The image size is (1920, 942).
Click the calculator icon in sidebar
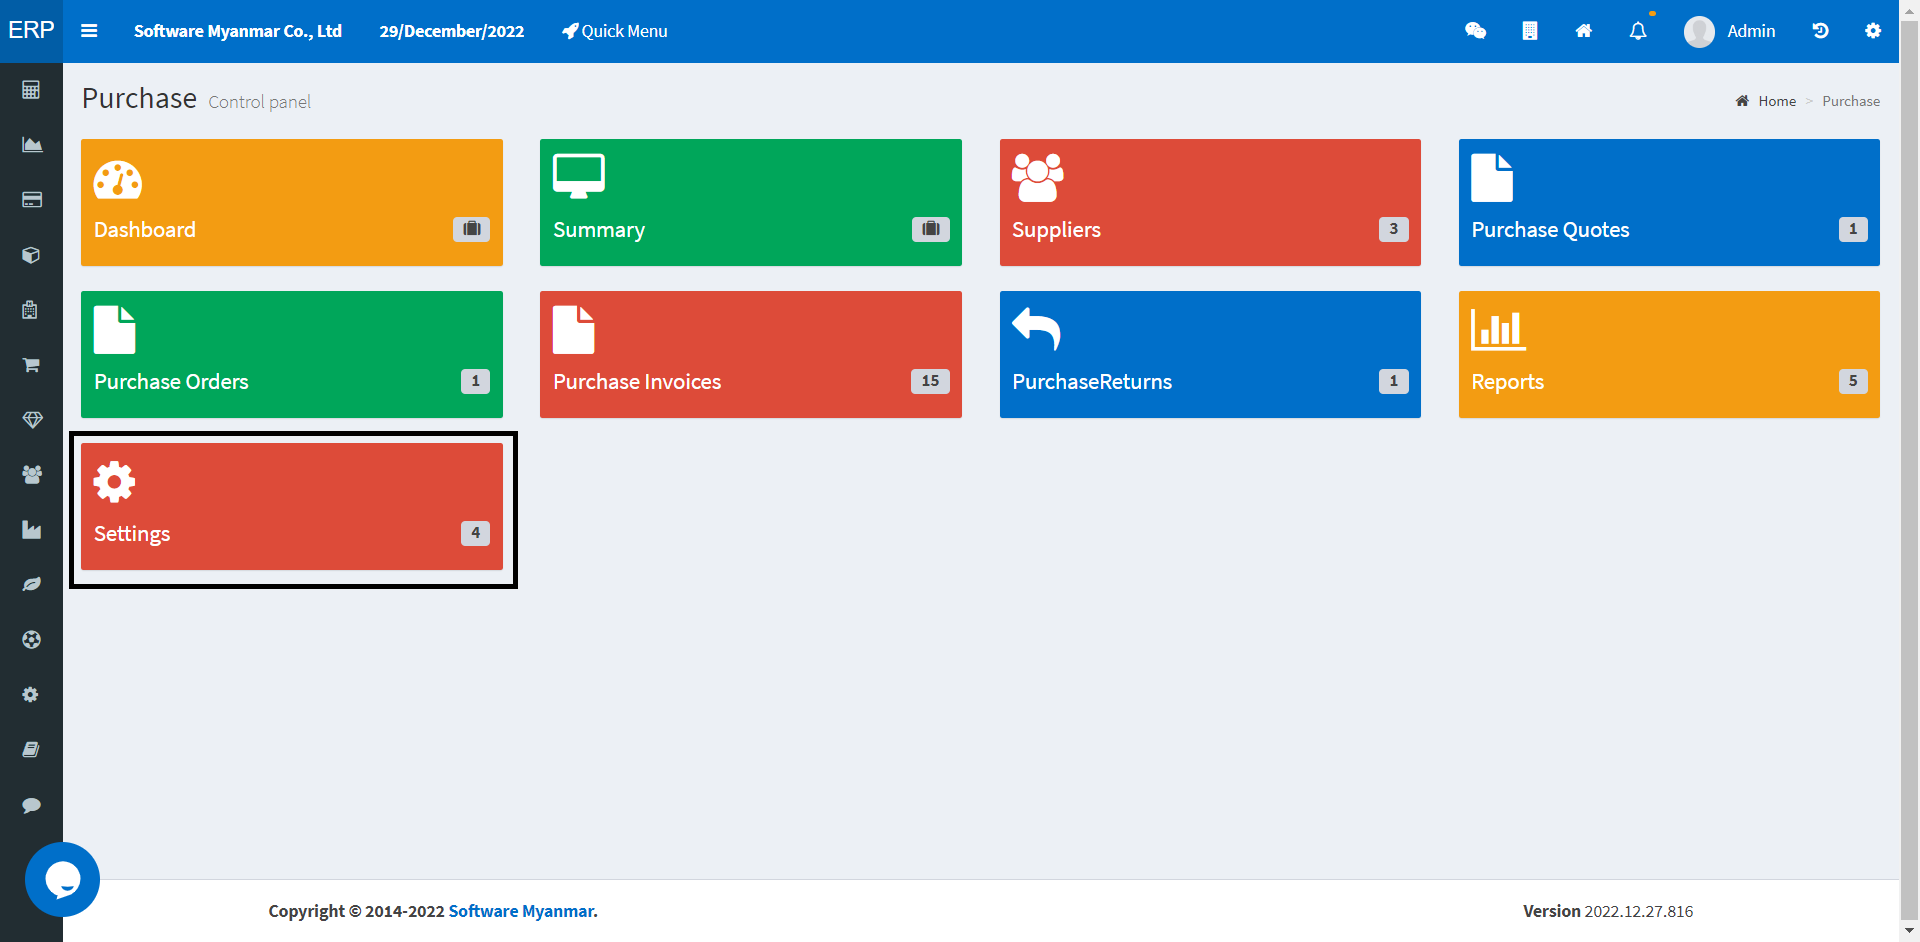[x=31, y=90]
